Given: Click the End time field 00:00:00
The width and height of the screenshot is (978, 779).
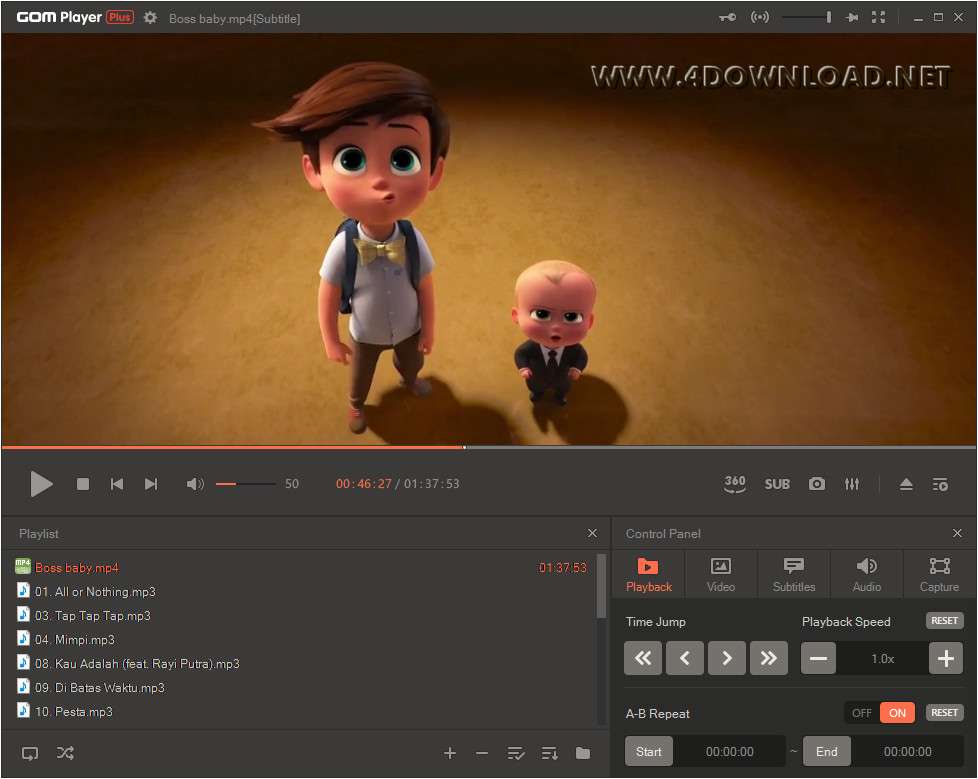Looking at the screenshot, I should pyautogui.click(x=908, y=752).
